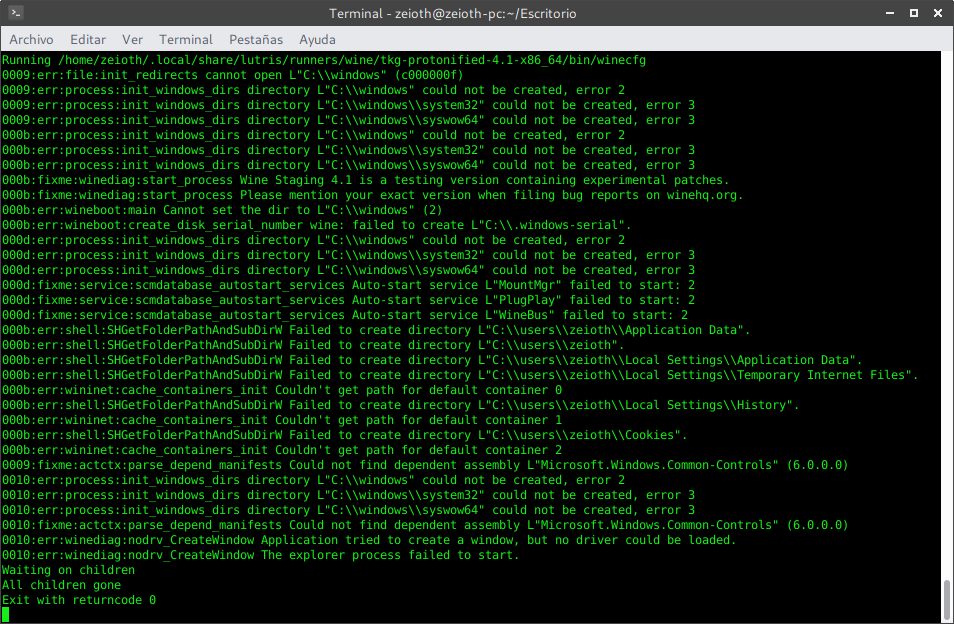954x624 pixels.
Task: Minimize the Terminal window
Action: click(x=889, y=13)
